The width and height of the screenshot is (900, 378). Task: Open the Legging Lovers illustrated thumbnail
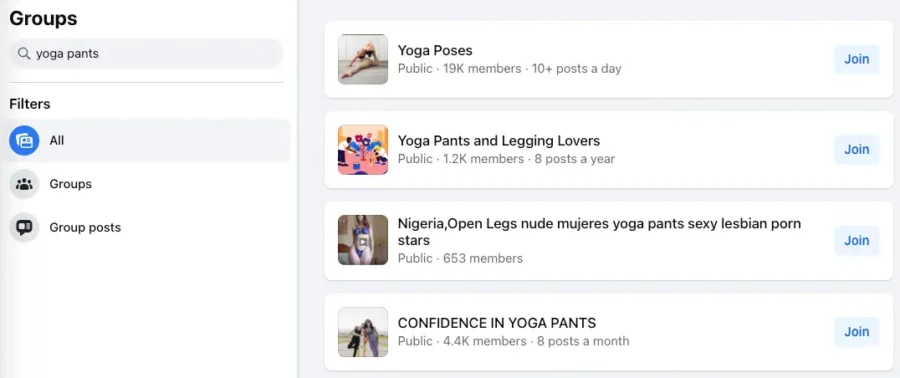[363, 150]
